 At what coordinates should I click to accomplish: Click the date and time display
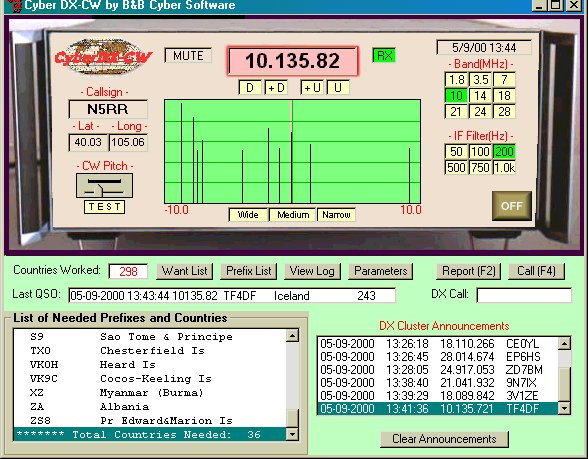click(484, 48)
